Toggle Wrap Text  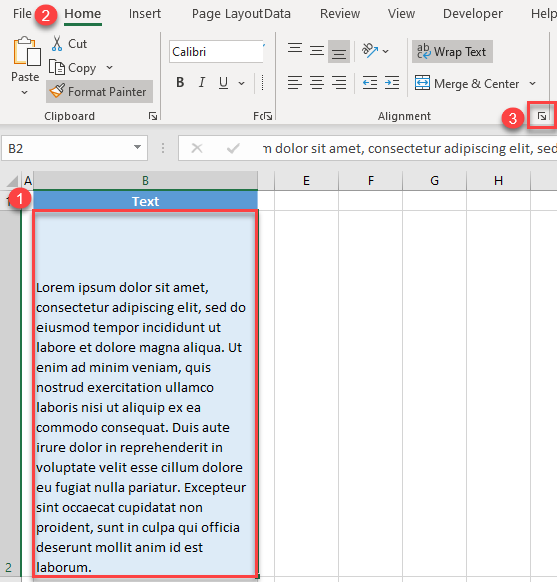[452, 52]
